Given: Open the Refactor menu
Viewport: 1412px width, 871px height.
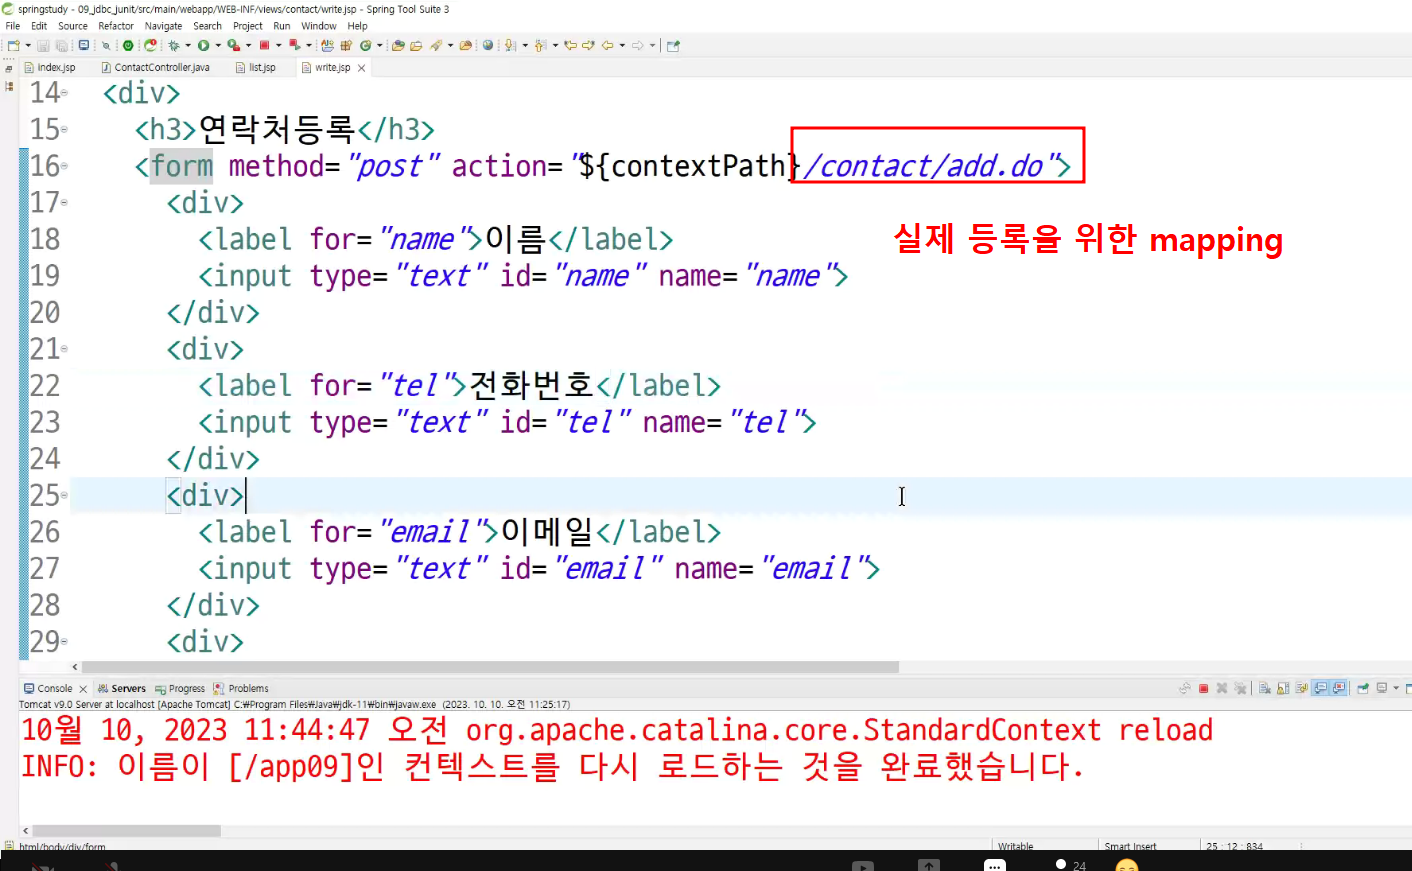Looking at the screenshot, I should 116,26.
